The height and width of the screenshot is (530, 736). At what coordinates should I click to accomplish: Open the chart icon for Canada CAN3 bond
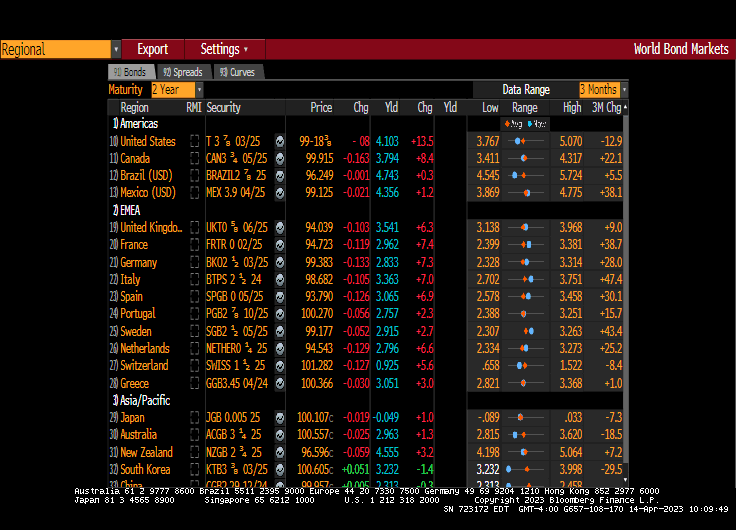pos(280,159)
